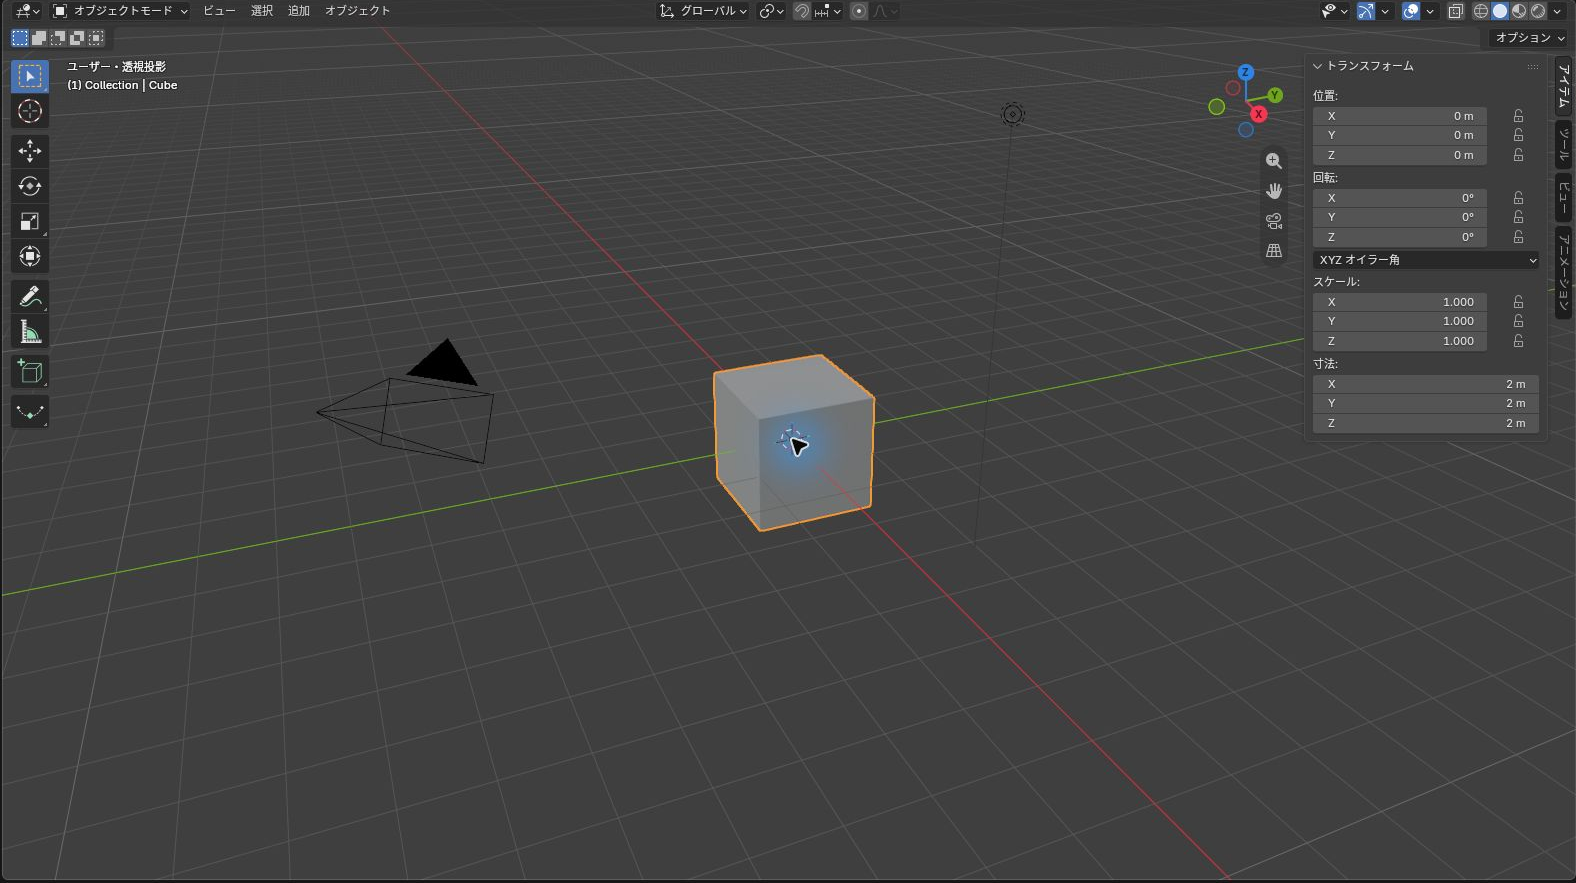Set selection mode to Extend
This screenshot has width=1576, height=883.
point(39,38)
